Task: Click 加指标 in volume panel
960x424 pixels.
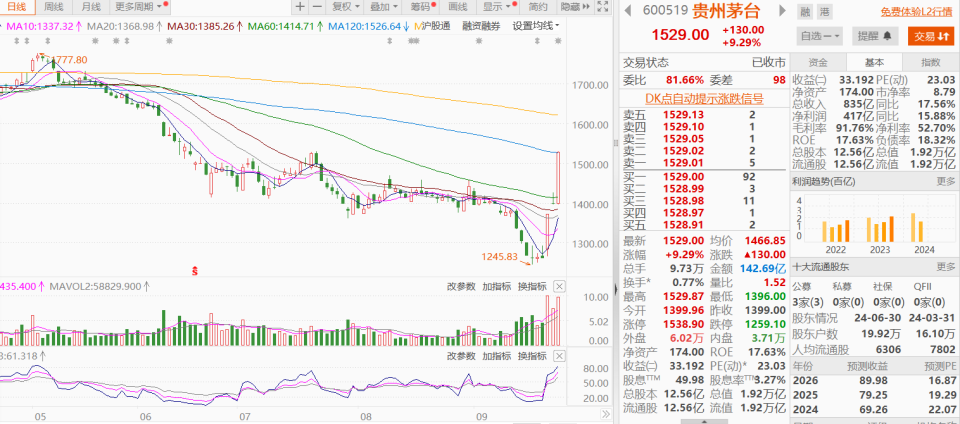Action: click(x=497, y=286)
